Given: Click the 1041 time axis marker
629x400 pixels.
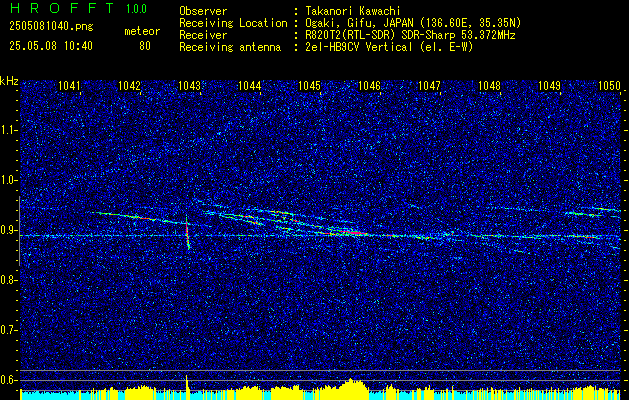Looking at the screenshot, I should click(x=69, y=86).
